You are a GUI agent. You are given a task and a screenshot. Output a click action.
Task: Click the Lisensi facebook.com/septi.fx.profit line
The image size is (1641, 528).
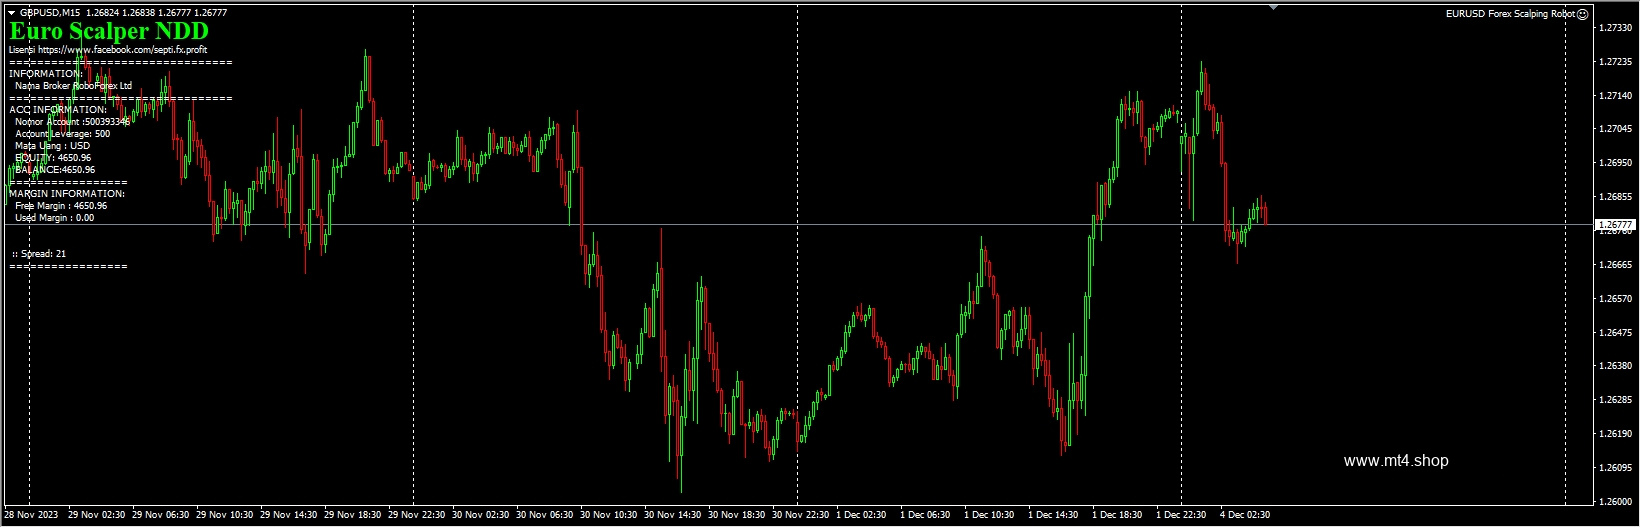point(108,49)
